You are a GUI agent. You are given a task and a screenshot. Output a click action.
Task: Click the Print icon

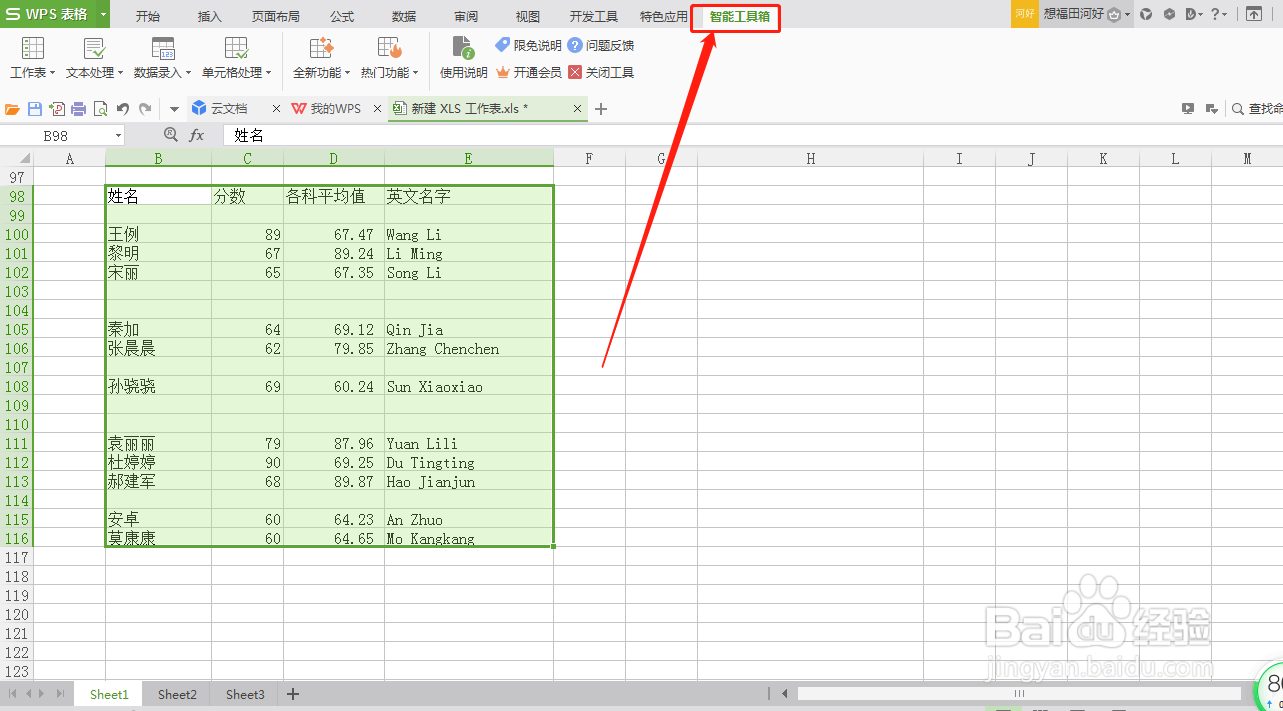point(78,109)
